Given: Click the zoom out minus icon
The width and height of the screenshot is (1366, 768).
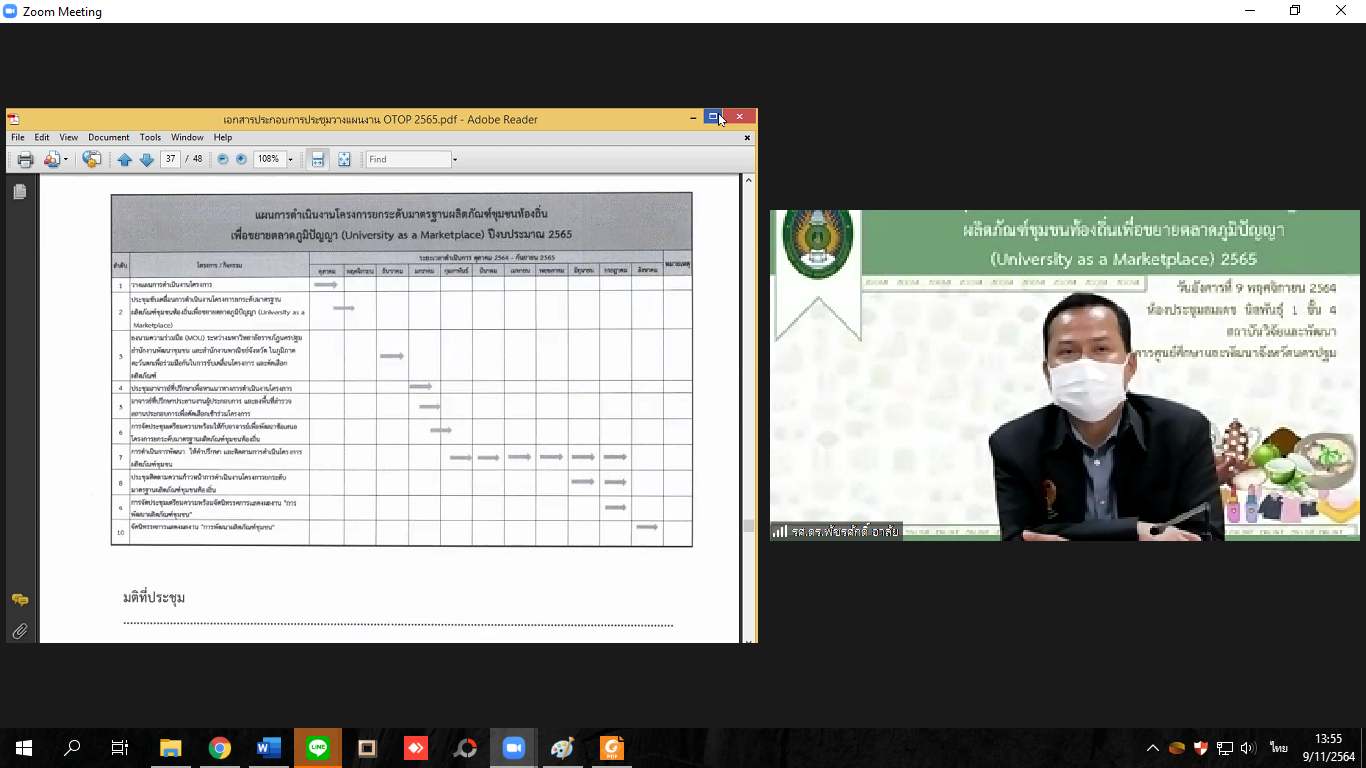Looking at the screenshot, I should [x=223, y=160].
